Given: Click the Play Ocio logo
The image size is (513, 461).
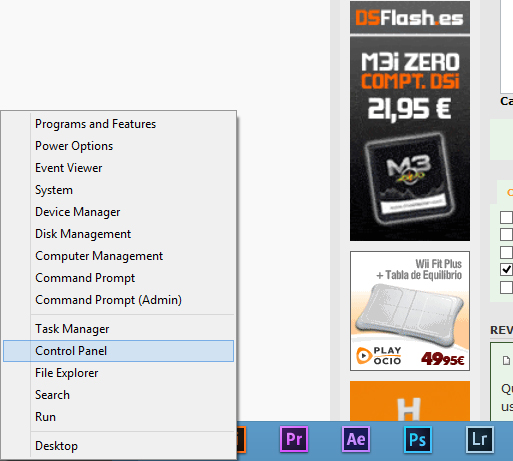Looking at the screenshot, I should 379,356.
